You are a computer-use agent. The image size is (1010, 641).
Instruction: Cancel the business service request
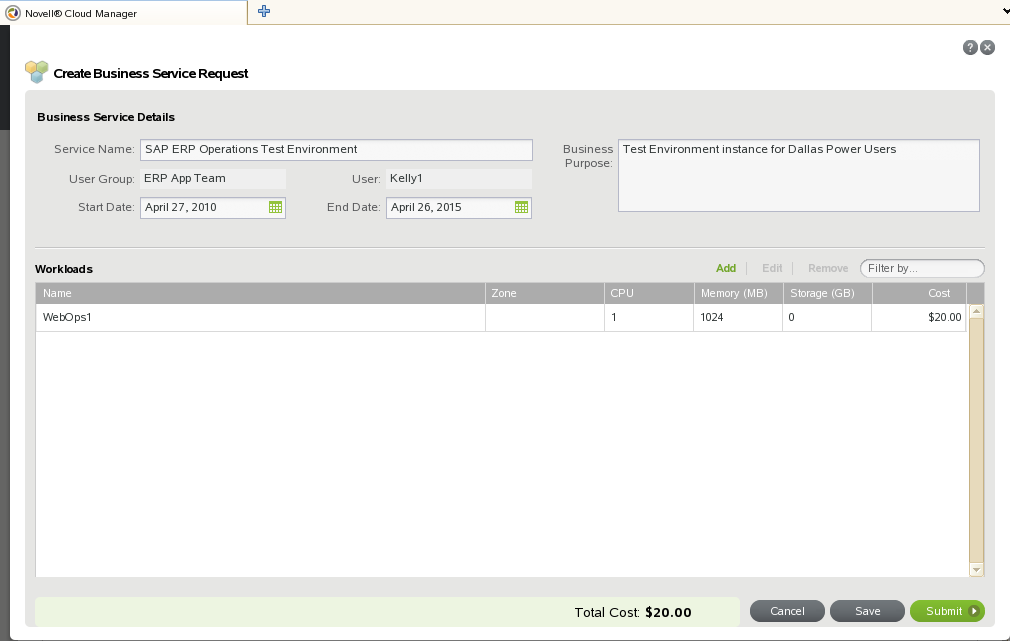[x=787, y=611]
